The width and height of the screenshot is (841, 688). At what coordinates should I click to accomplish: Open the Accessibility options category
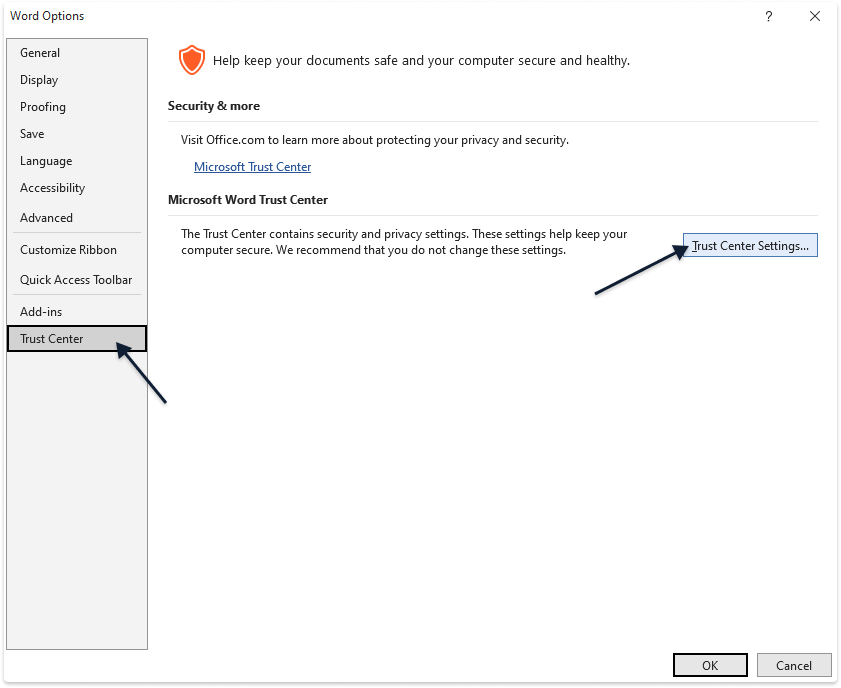pos(52,188)
